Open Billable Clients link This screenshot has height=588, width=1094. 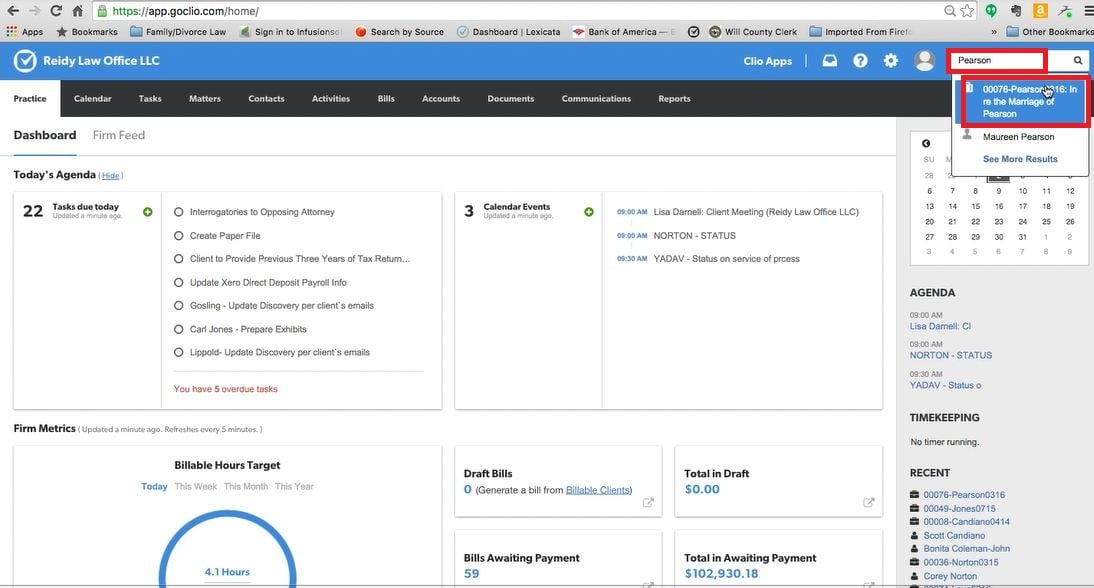point(598,490)
